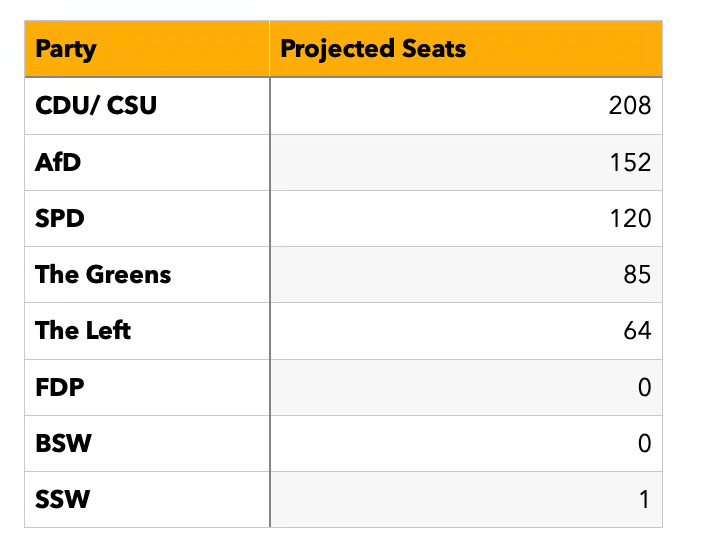
Task: Click the SSW row's 1 value
Action: click(645, 499)
